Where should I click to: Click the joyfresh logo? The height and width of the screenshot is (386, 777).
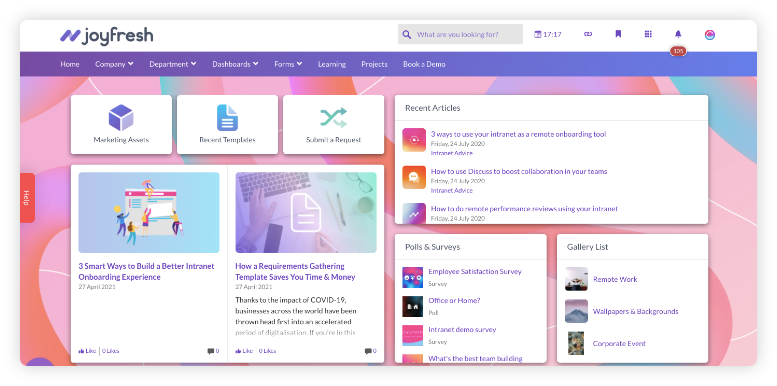pyautogui.click(x=107, y=35)
